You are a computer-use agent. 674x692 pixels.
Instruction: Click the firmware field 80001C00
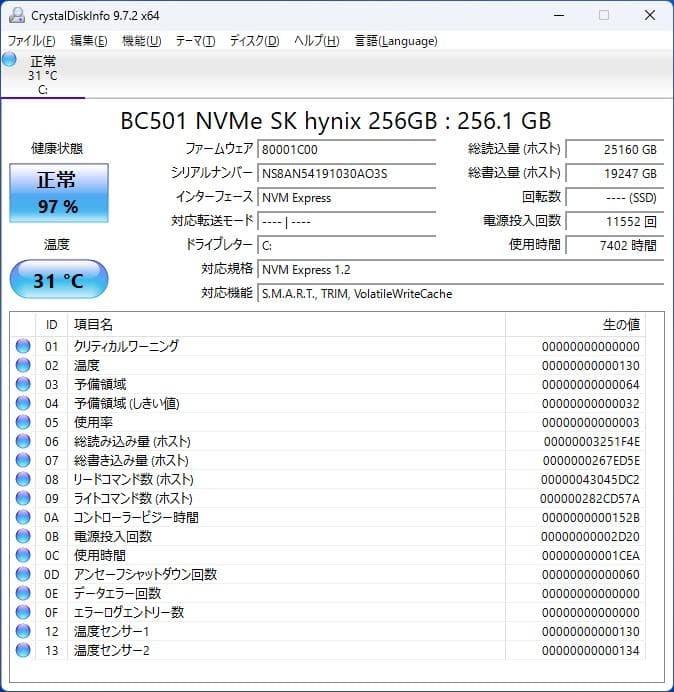[x=346, y=150]
